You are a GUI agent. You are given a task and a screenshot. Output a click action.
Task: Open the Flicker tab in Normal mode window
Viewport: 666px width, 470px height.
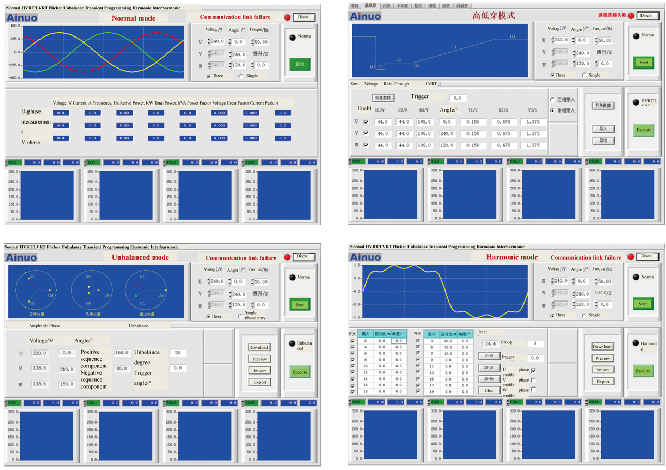coord(53,8)
